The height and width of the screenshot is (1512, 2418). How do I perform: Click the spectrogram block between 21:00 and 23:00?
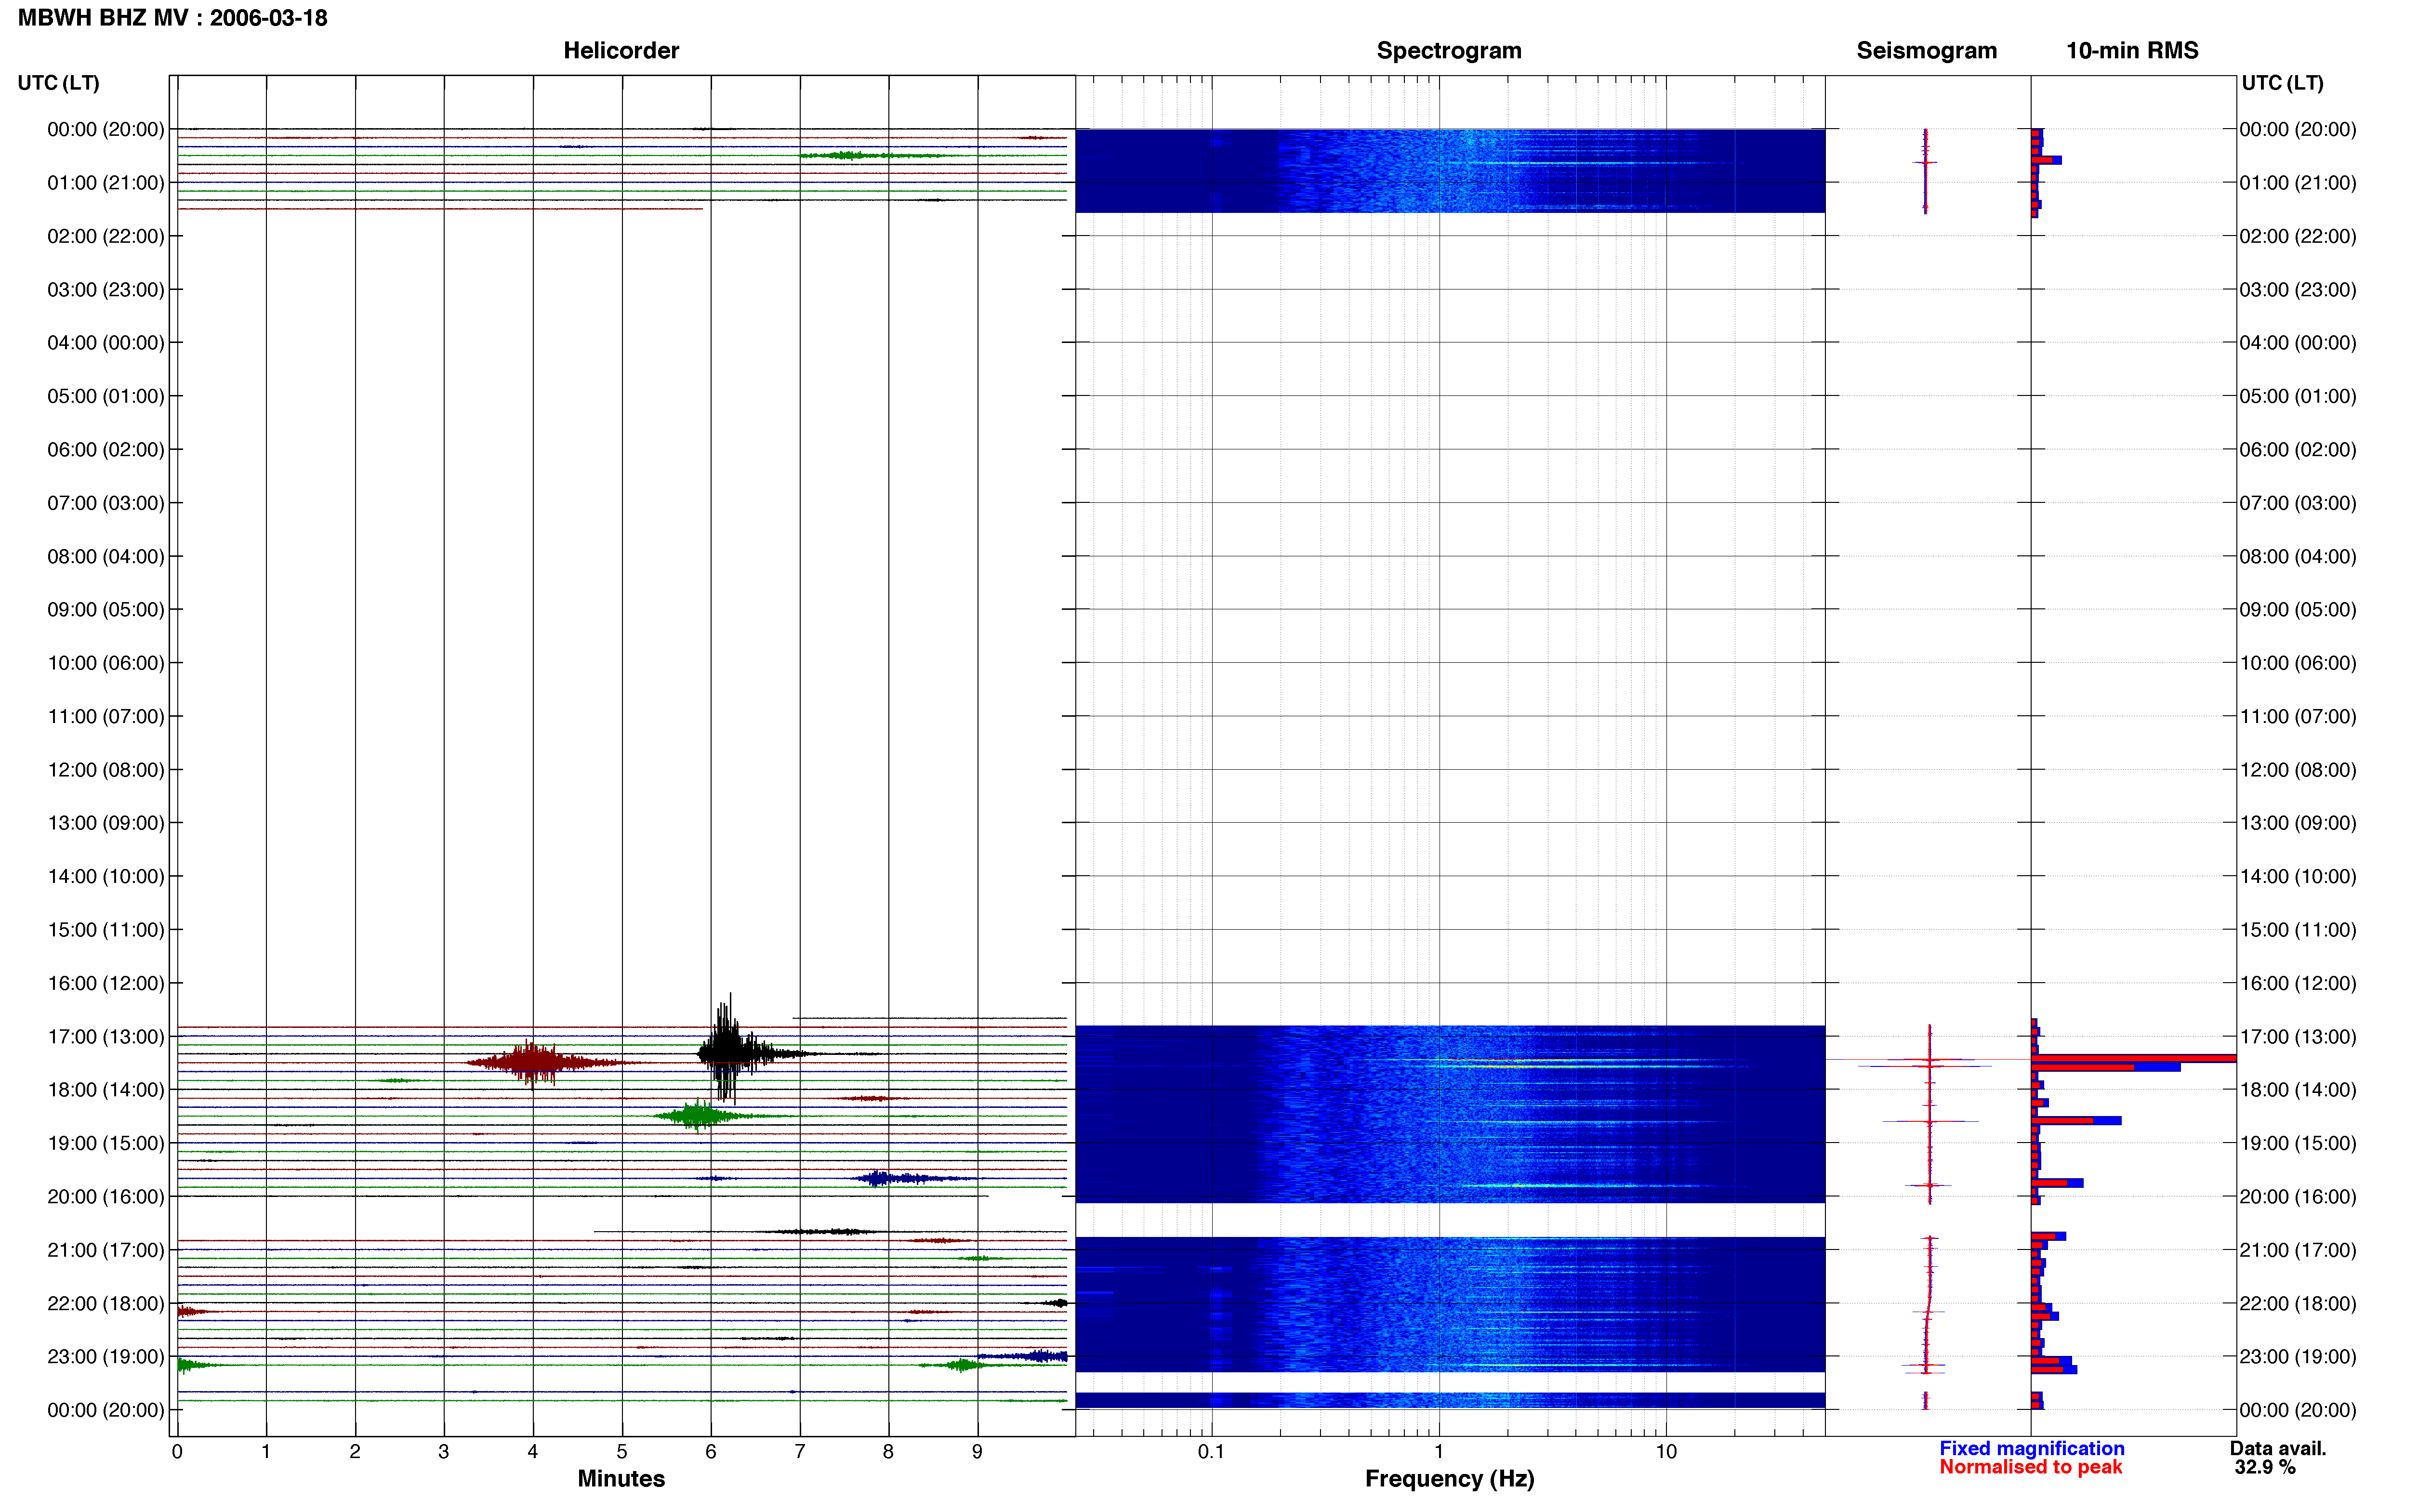pos(1450,1304)
